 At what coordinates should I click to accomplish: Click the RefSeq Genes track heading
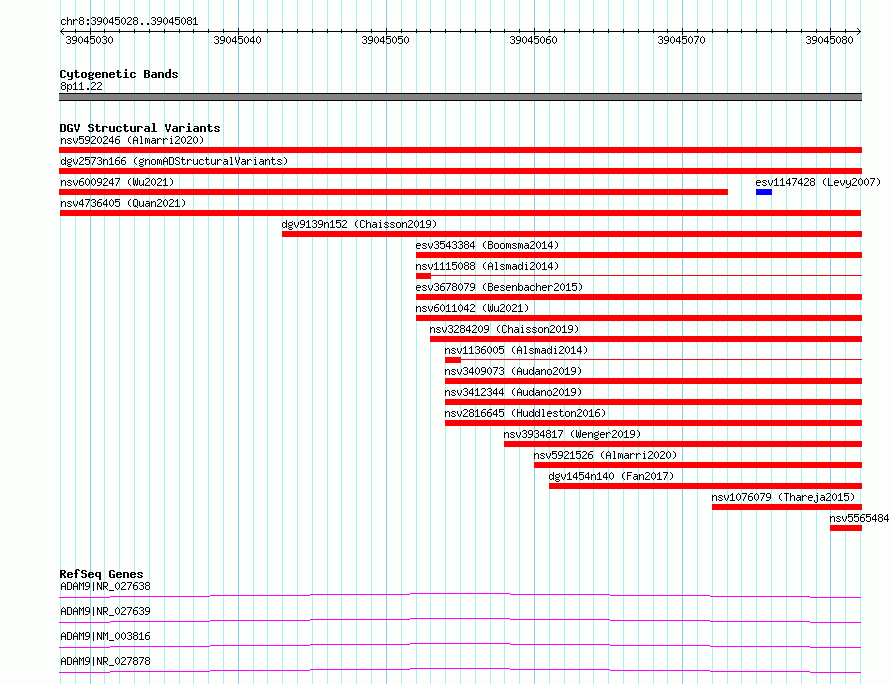click(x=101, y=574)
